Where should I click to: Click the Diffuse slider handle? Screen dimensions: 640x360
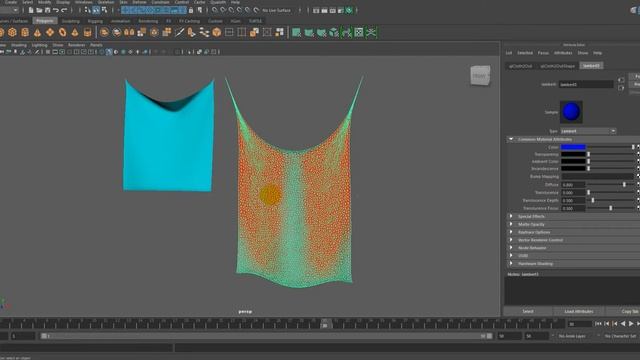(624, 184)
